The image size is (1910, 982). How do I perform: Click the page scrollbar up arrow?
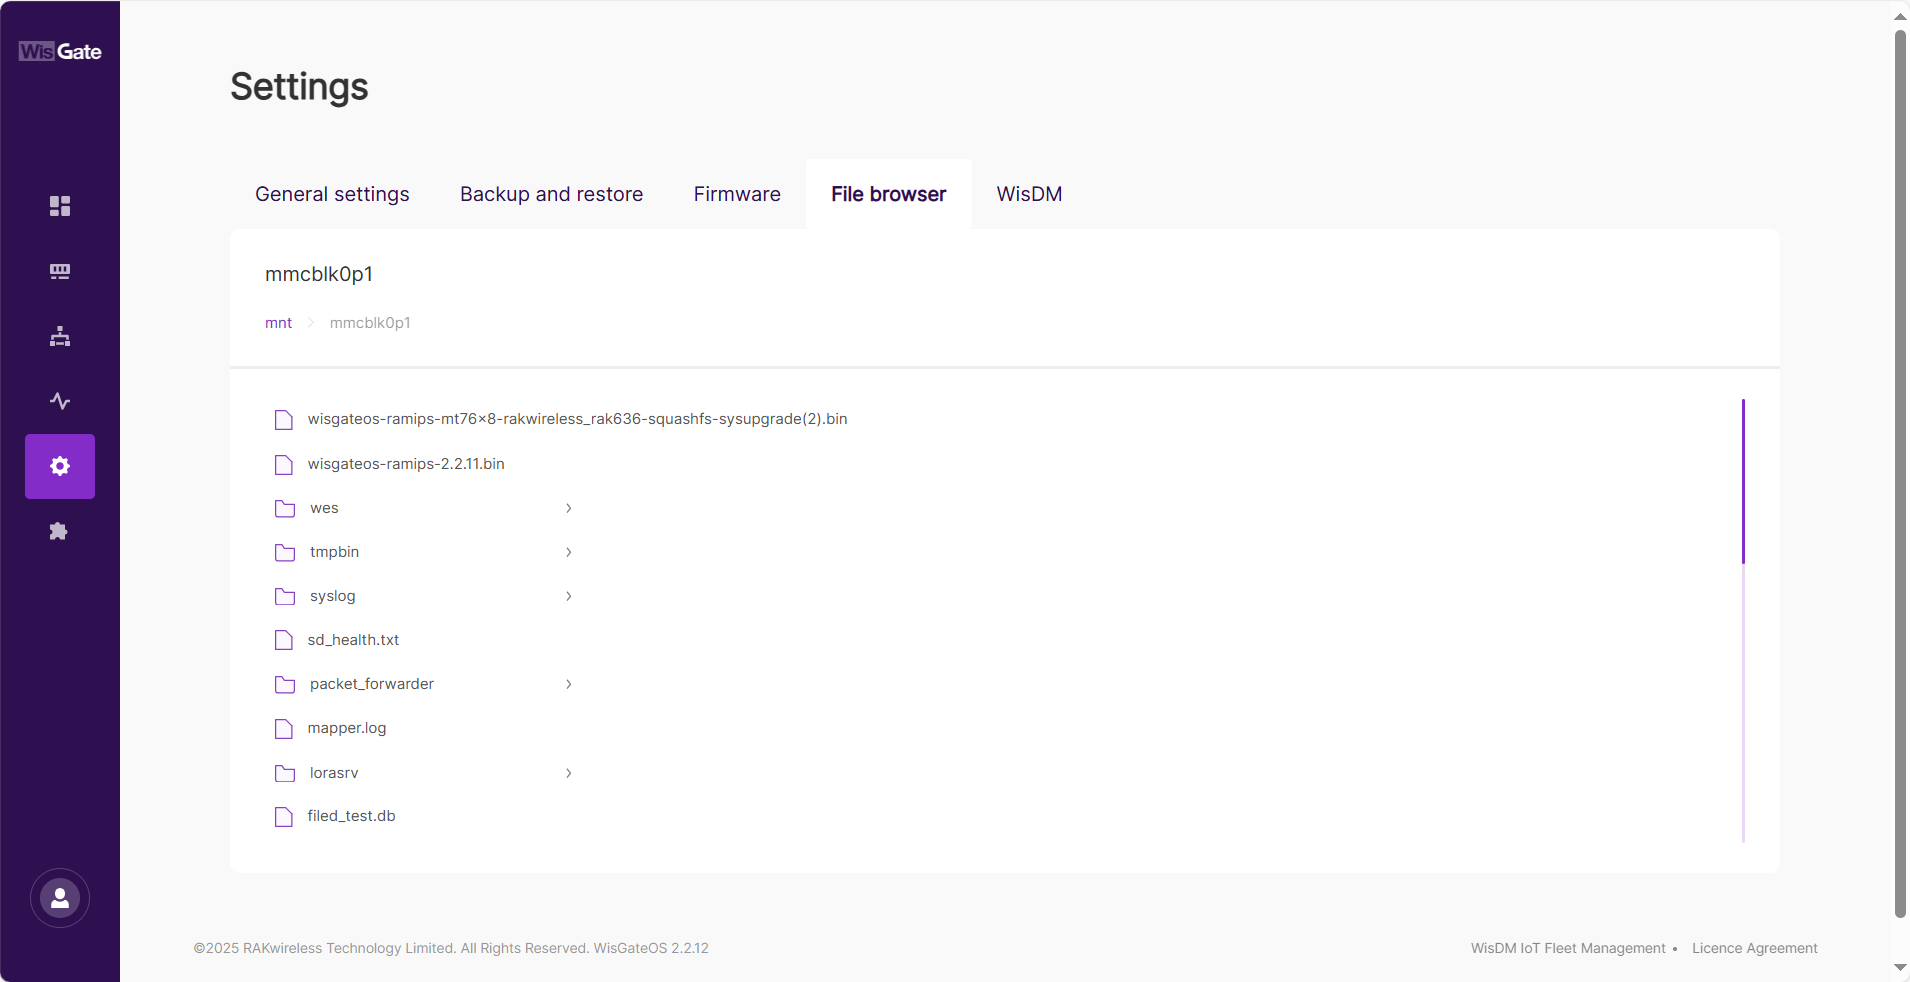coord(1900,16)
